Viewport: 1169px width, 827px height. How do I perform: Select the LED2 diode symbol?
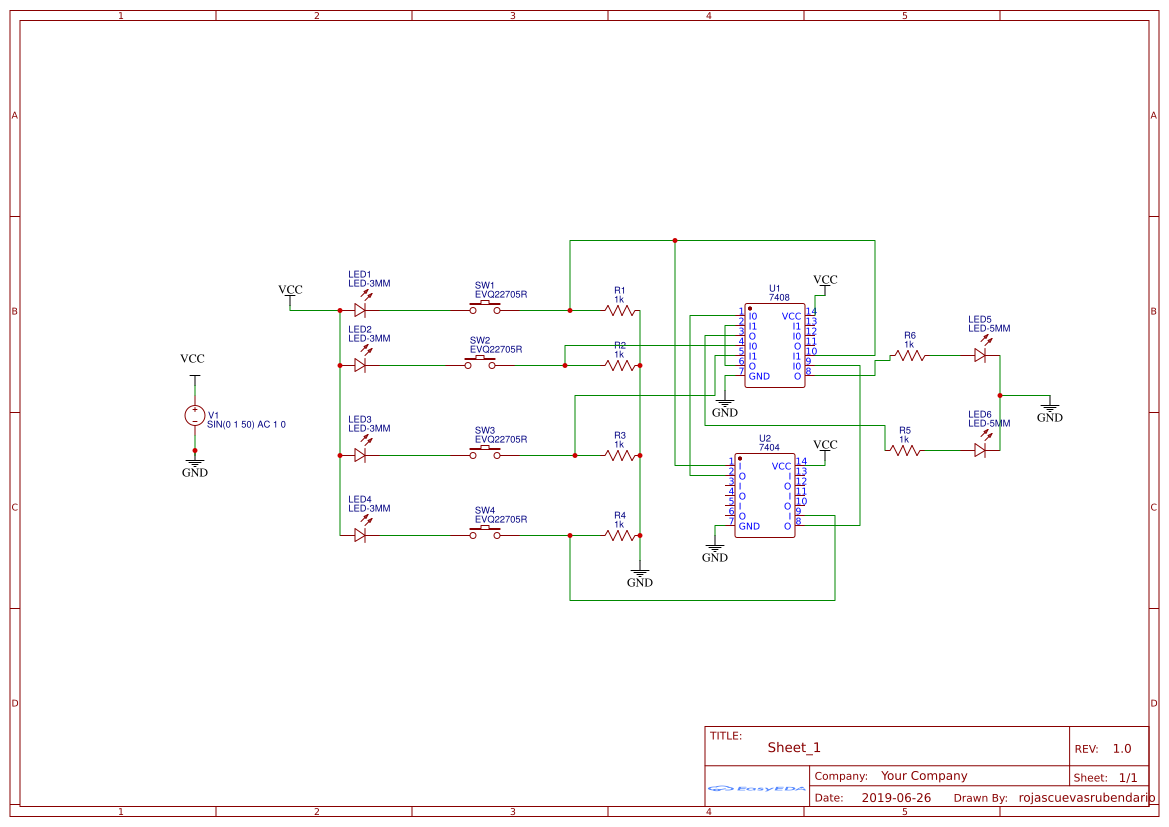(360, 365)
